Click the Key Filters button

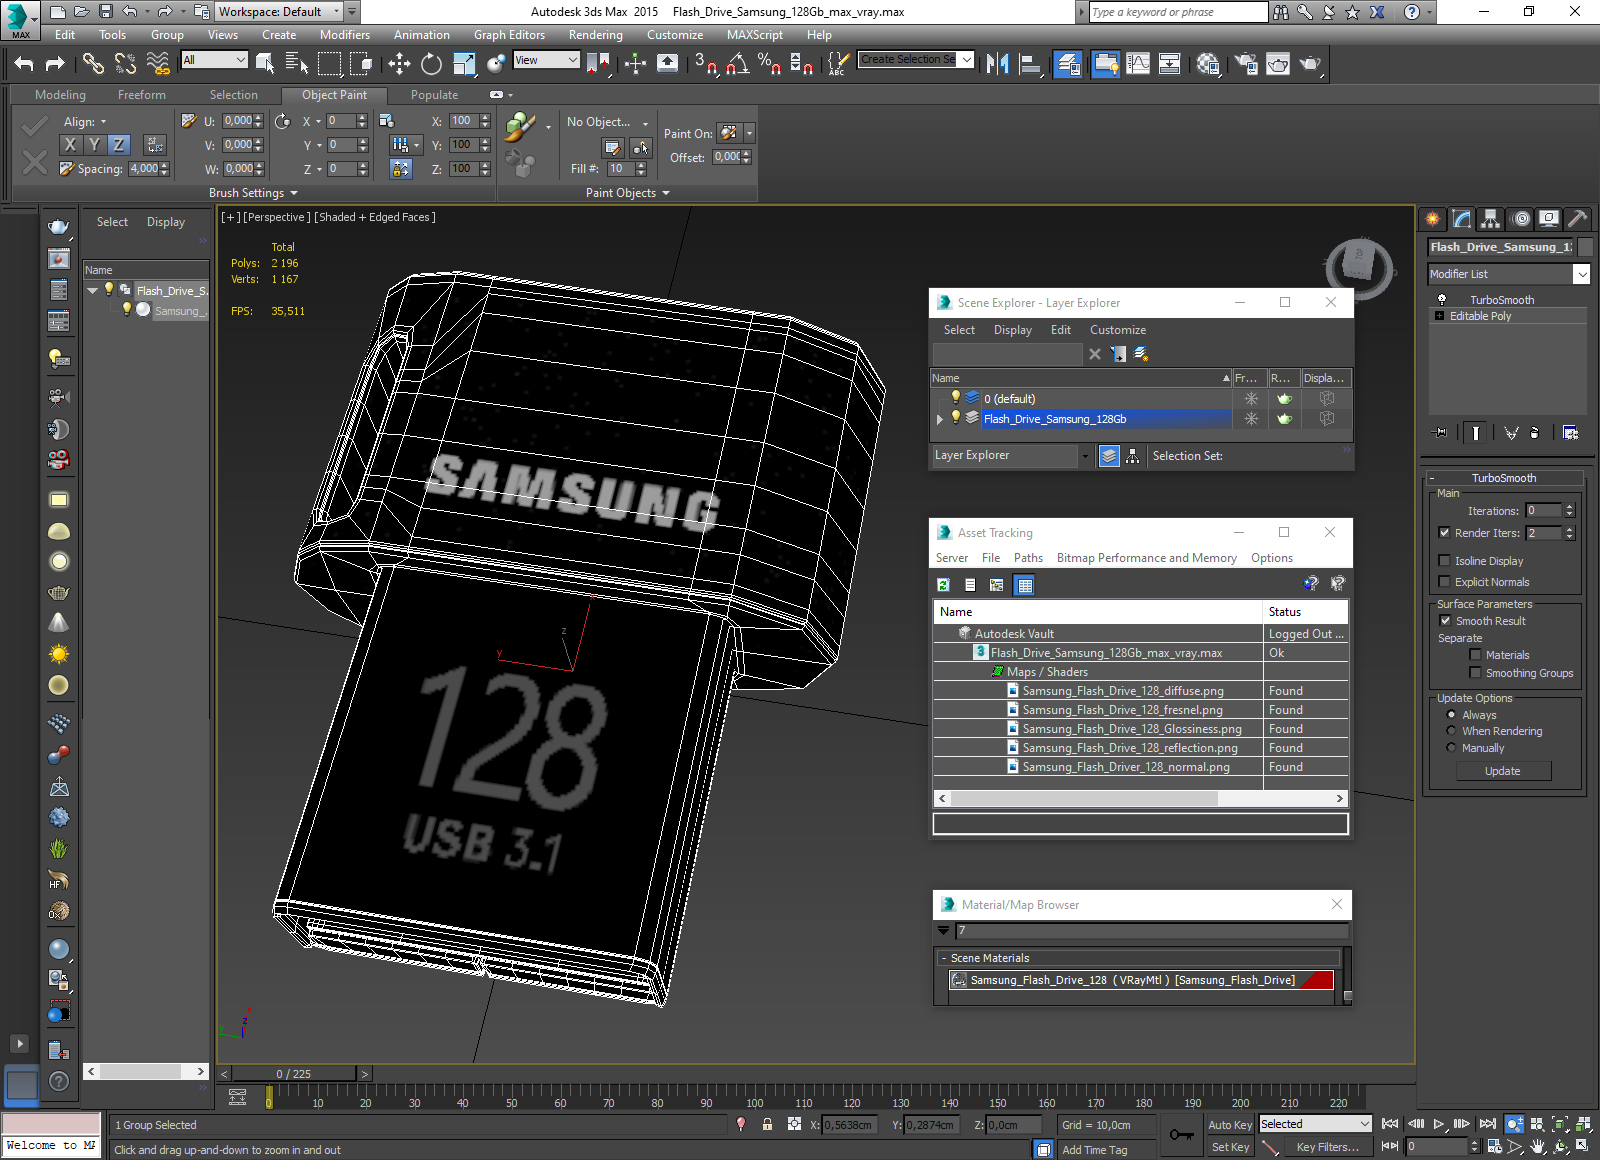1328,1147
